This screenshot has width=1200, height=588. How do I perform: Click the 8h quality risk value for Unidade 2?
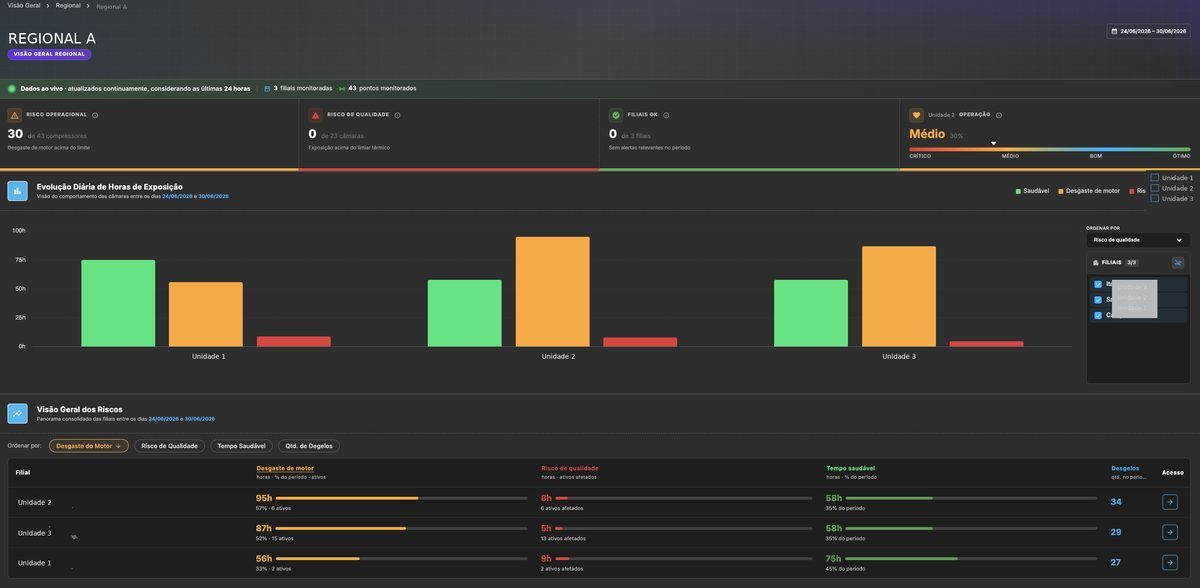[x=546, y=498]
